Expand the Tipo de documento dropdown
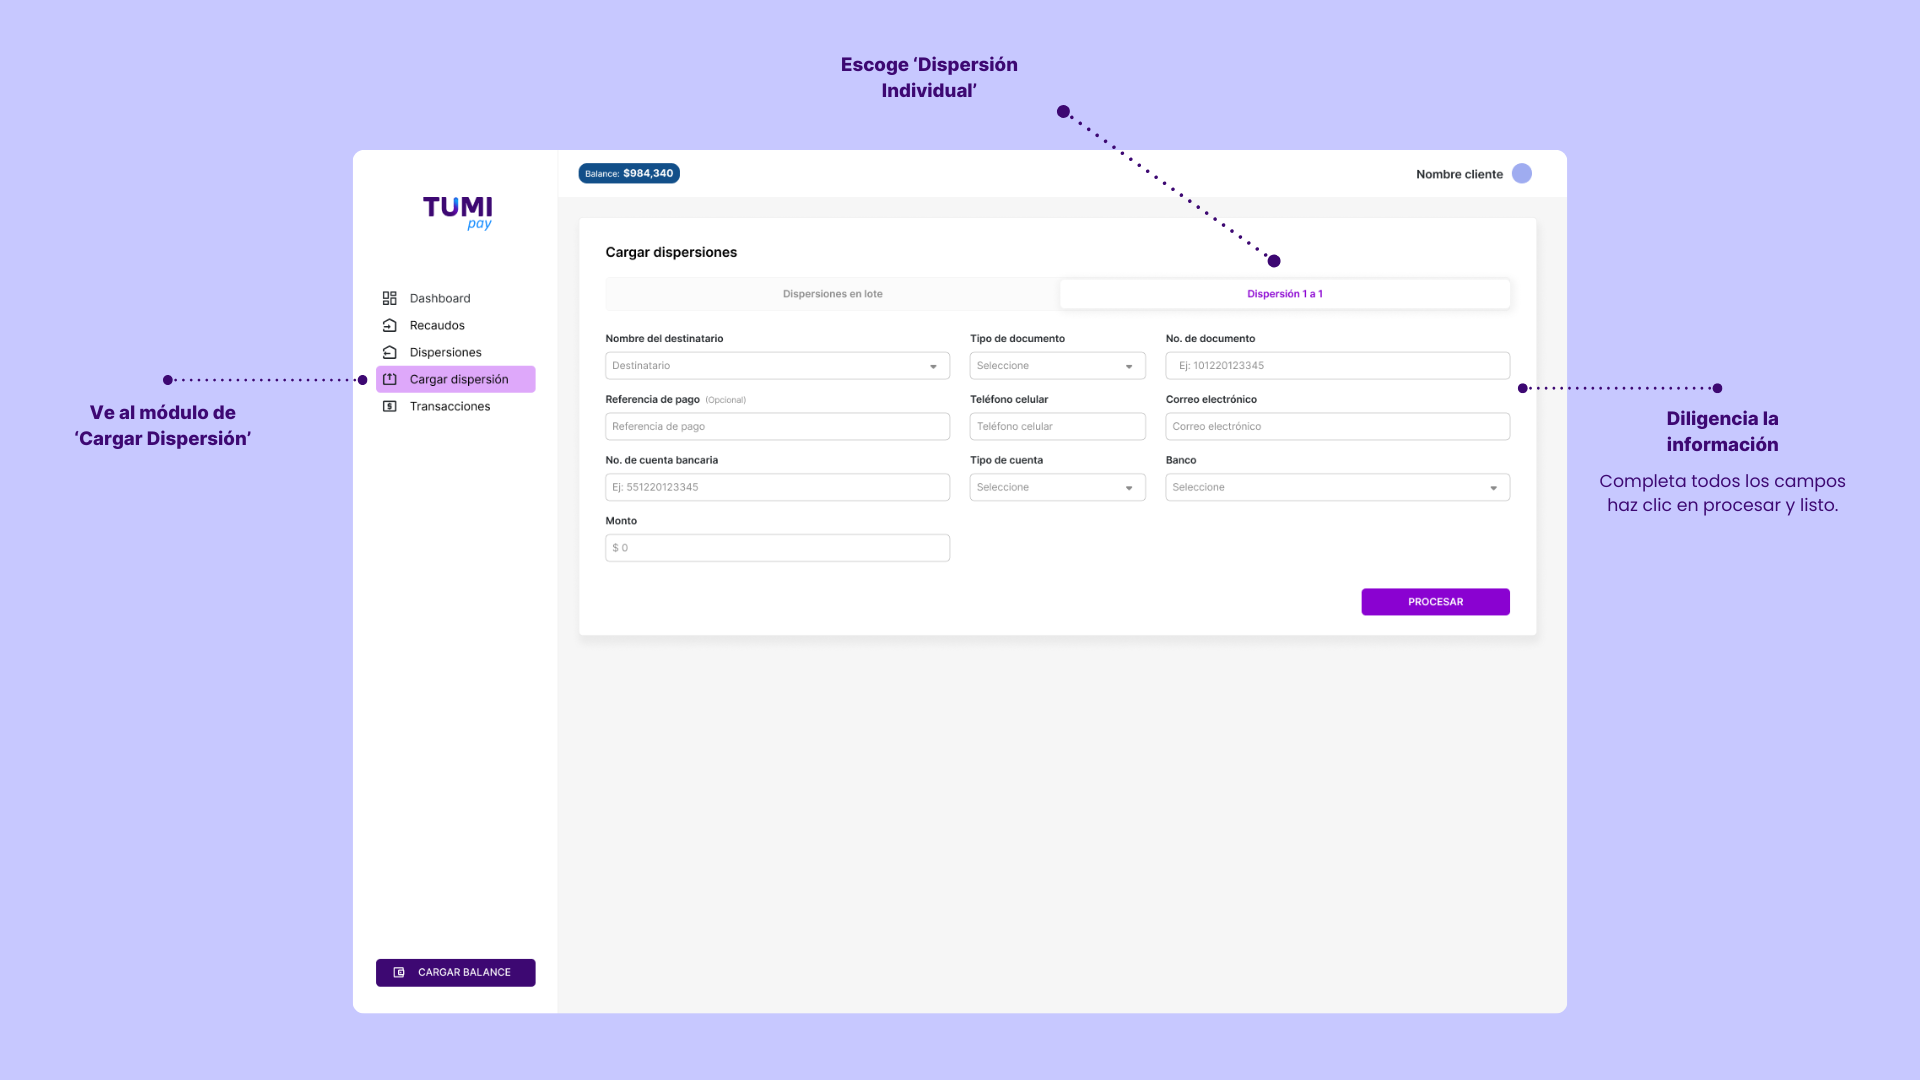 point(1057,366)
